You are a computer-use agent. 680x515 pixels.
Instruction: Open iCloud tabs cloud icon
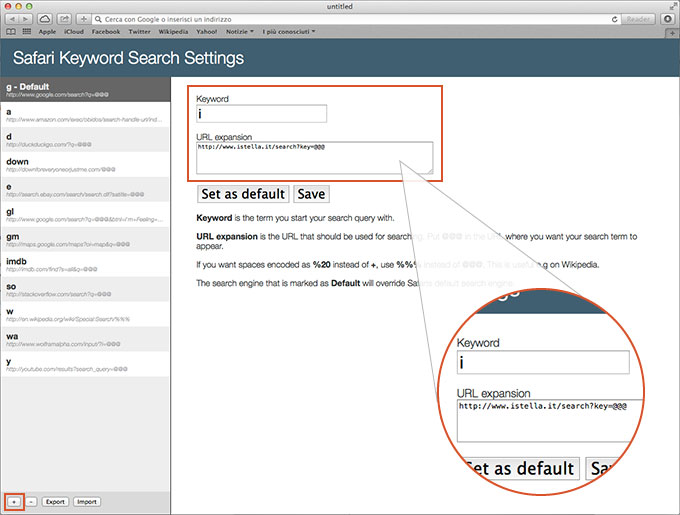[x=45, y=19]
